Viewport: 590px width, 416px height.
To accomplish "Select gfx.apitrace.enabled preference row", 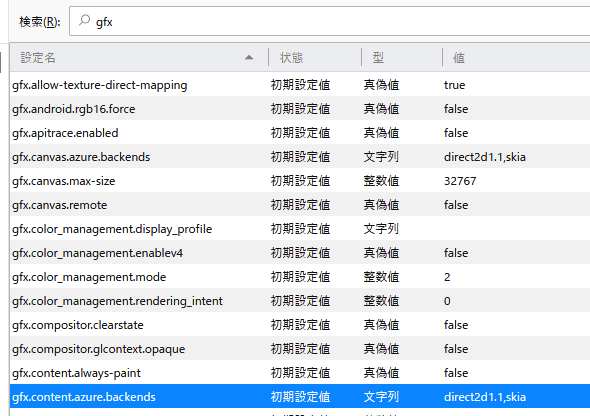I will point(300,133).
